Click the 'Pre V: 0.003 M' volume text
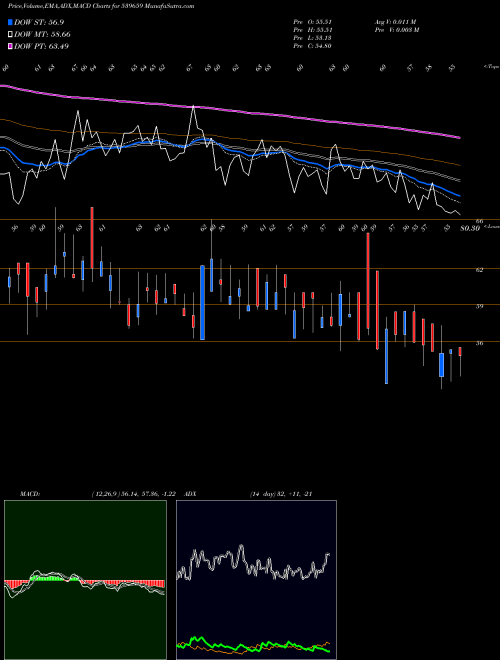The image size is (500, 660). (397, 29)
